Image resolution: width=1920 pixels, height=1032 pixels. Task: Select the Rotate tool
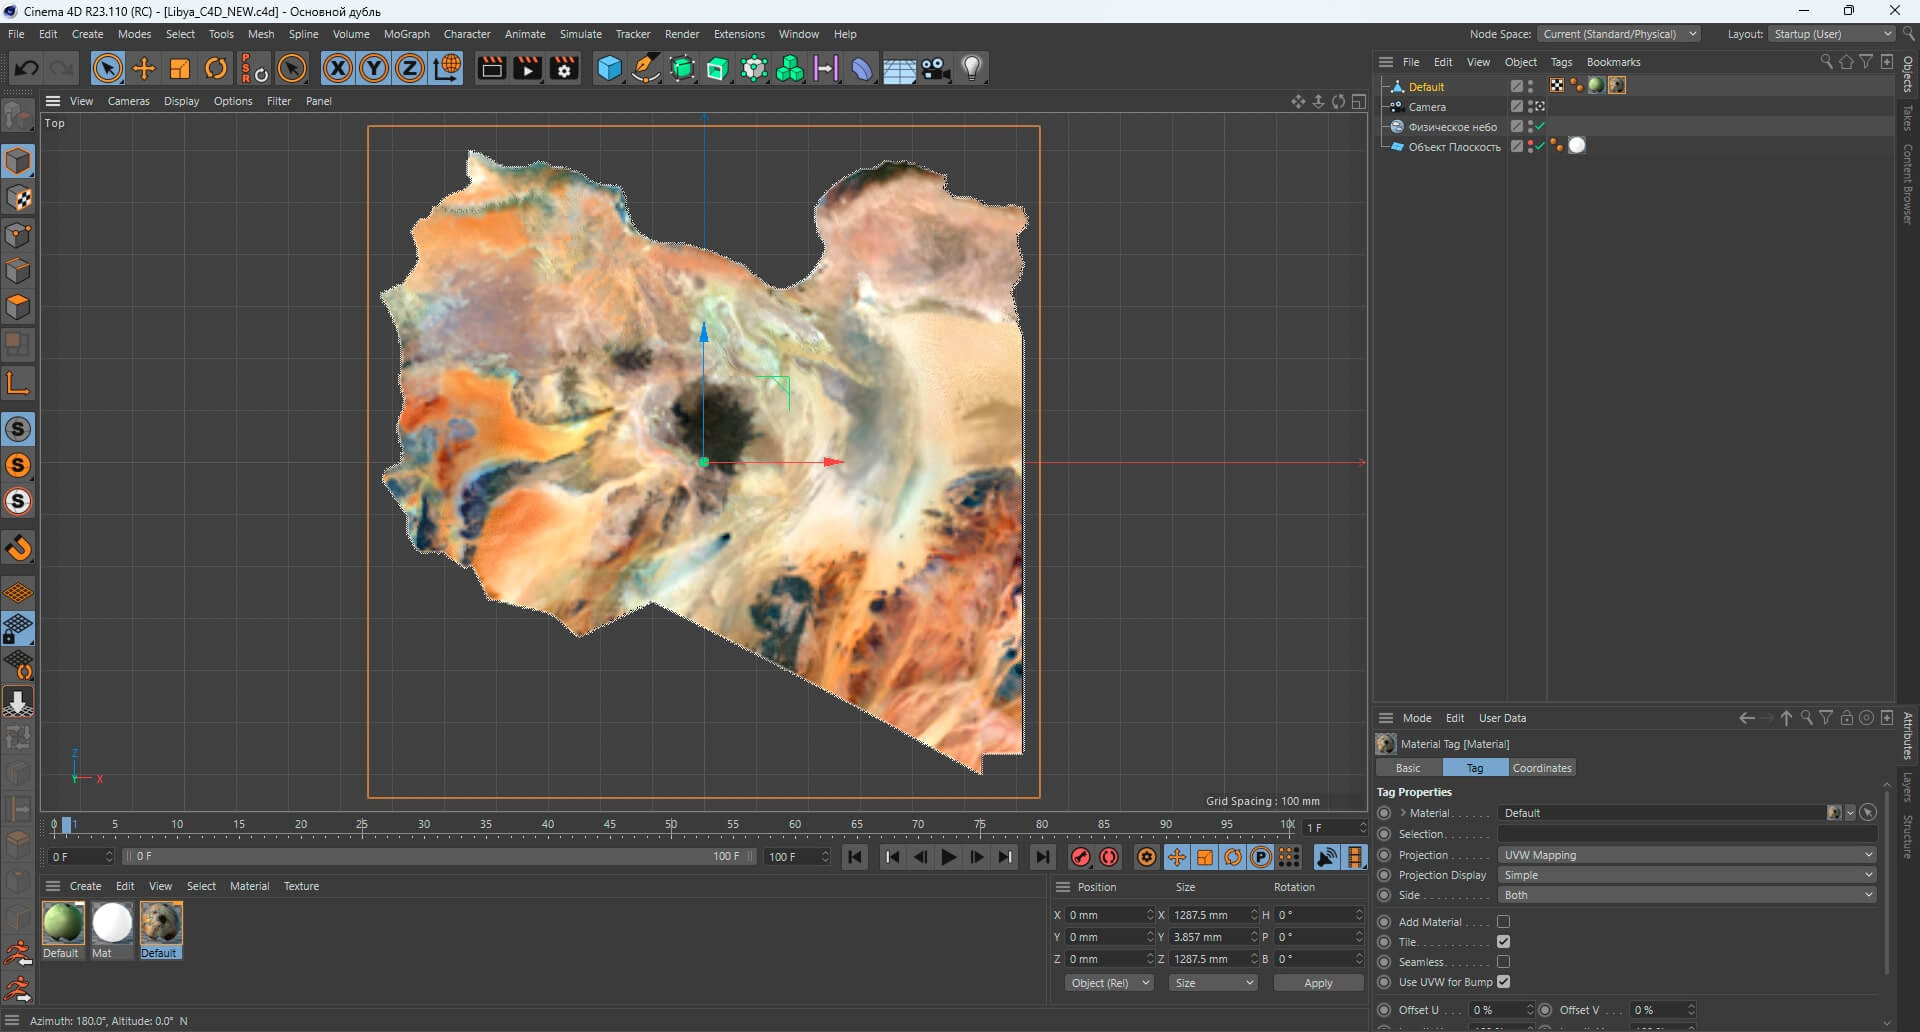tap(216, 68)
